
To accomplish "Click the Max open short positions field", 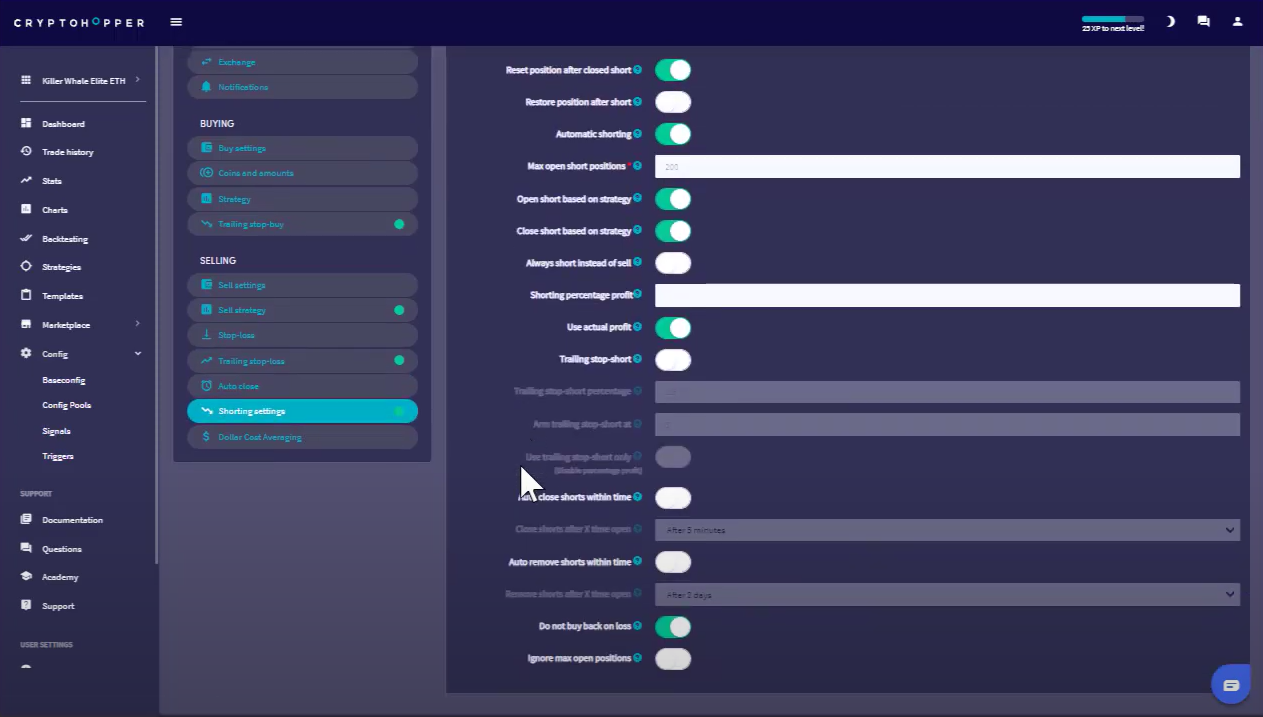I will click(946, 167).
